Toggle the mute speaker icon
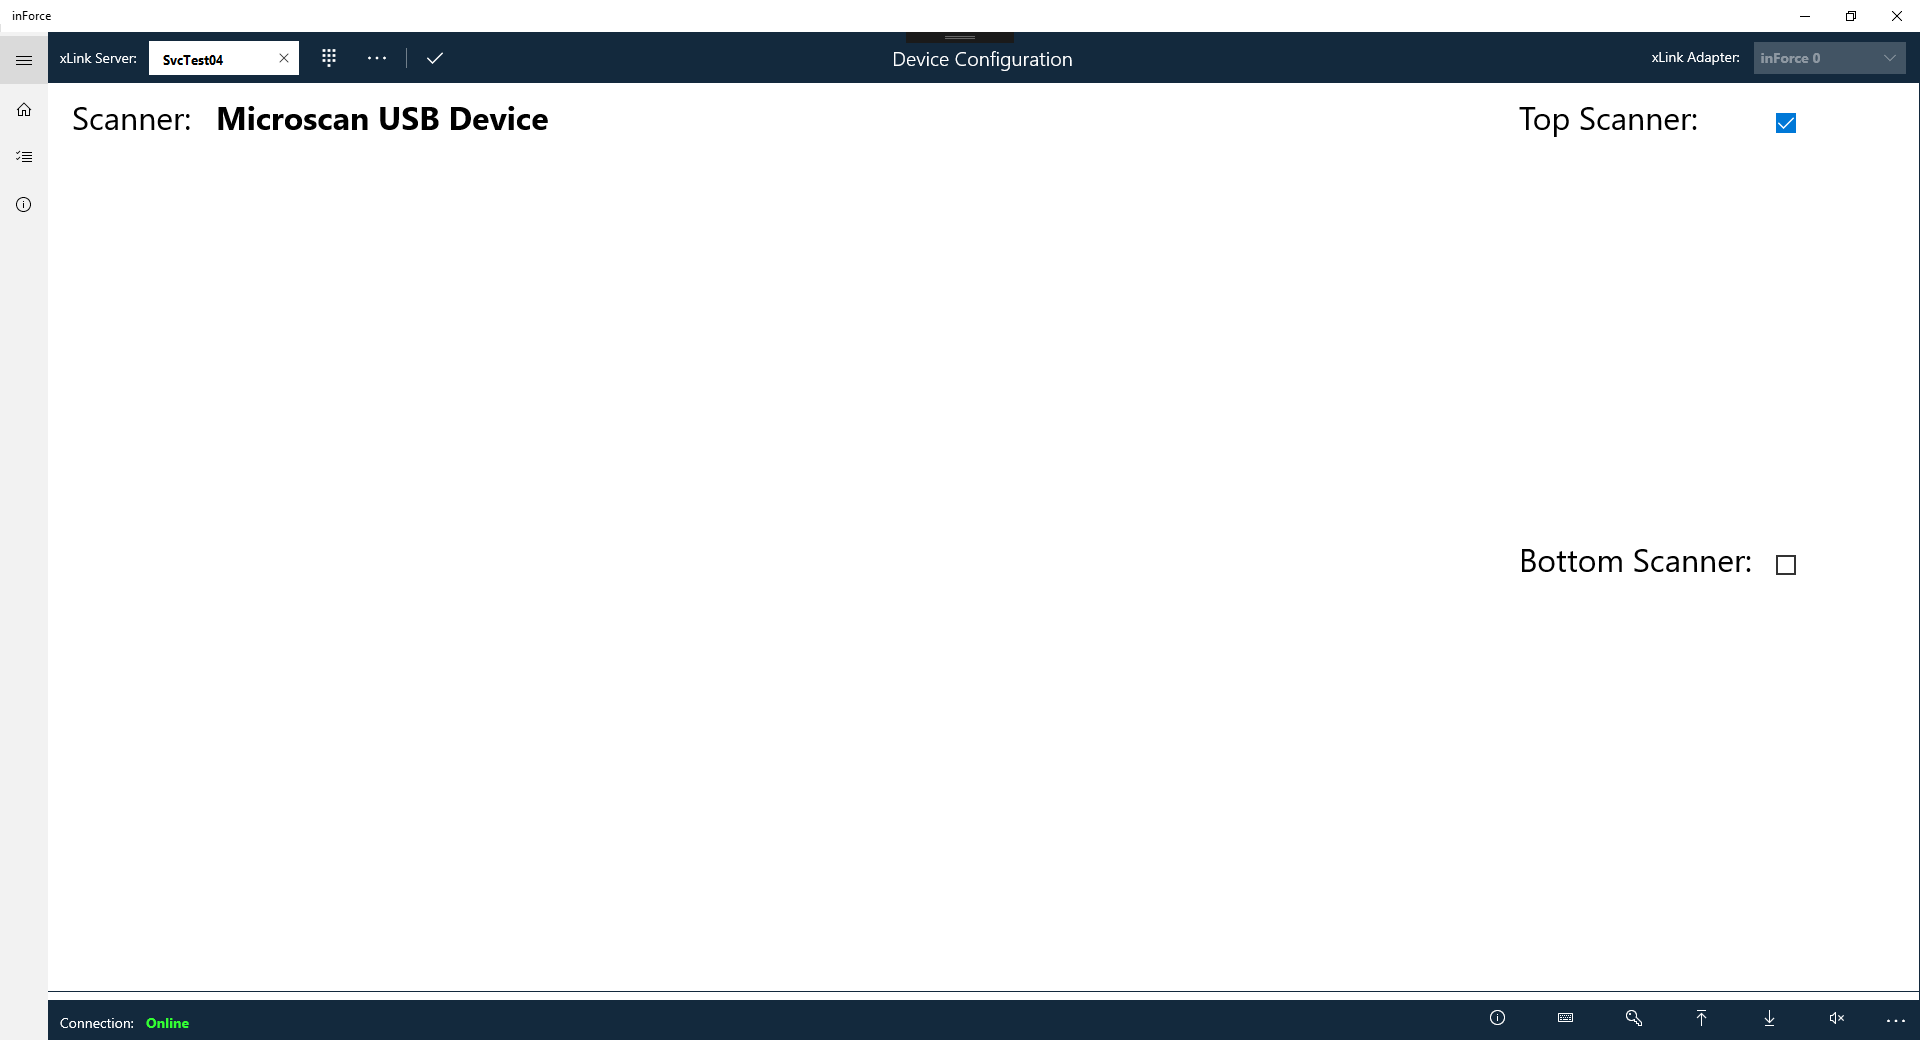 pos(1836,1018)
